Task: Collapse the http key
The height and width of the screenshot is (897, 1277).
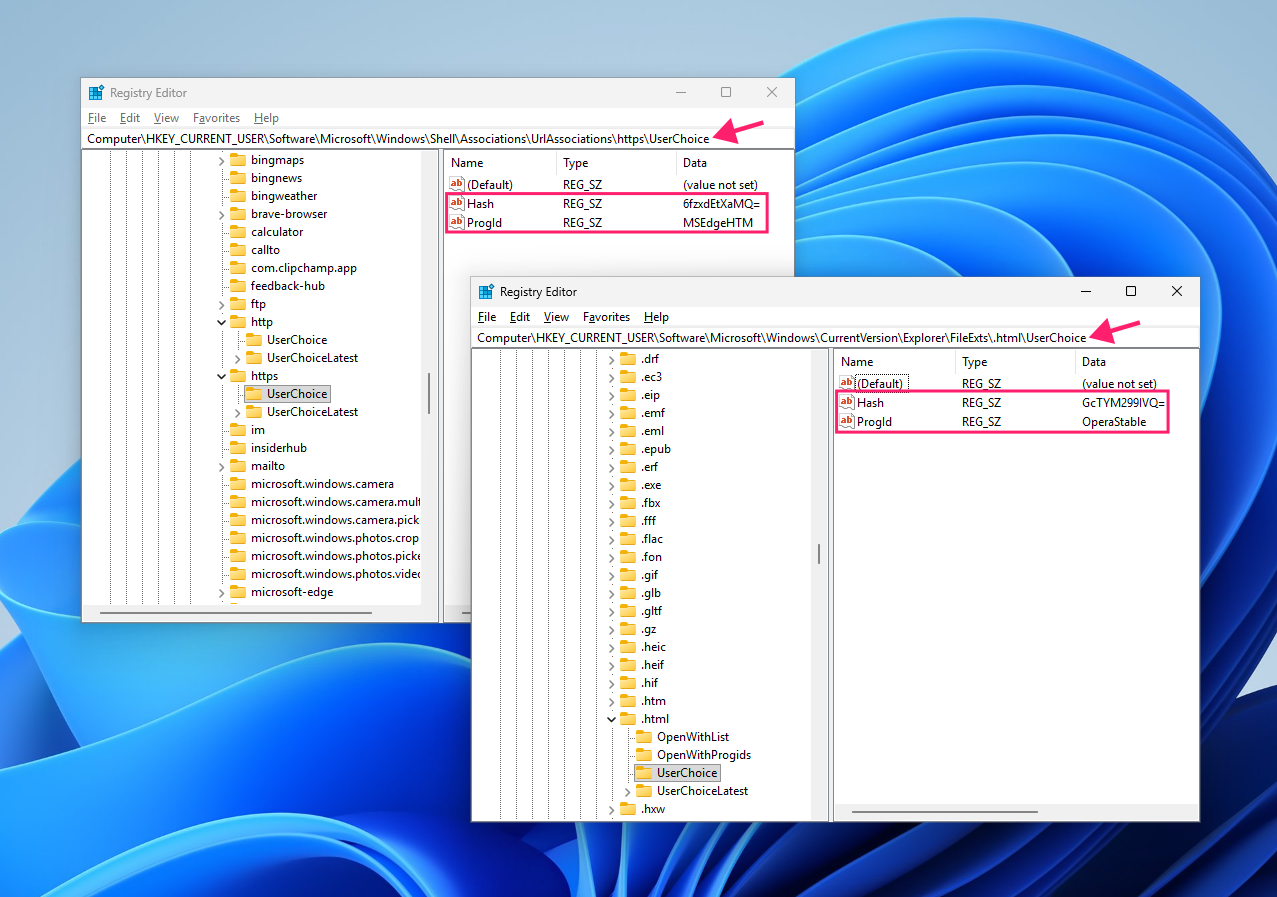Action: point(221,322)
